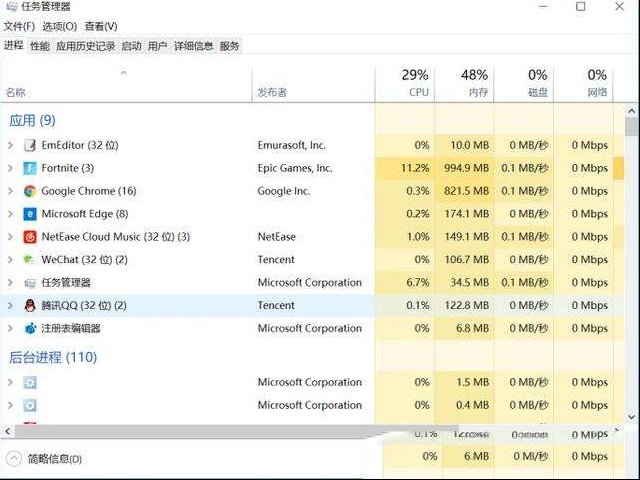Expand the WeChat process group
Image resolution: width=640 pixels, height=480 pixels.
[x=10, y=260]
